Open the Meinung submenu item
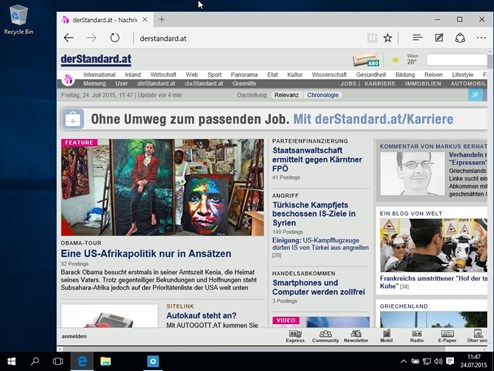 coord(94,84)
